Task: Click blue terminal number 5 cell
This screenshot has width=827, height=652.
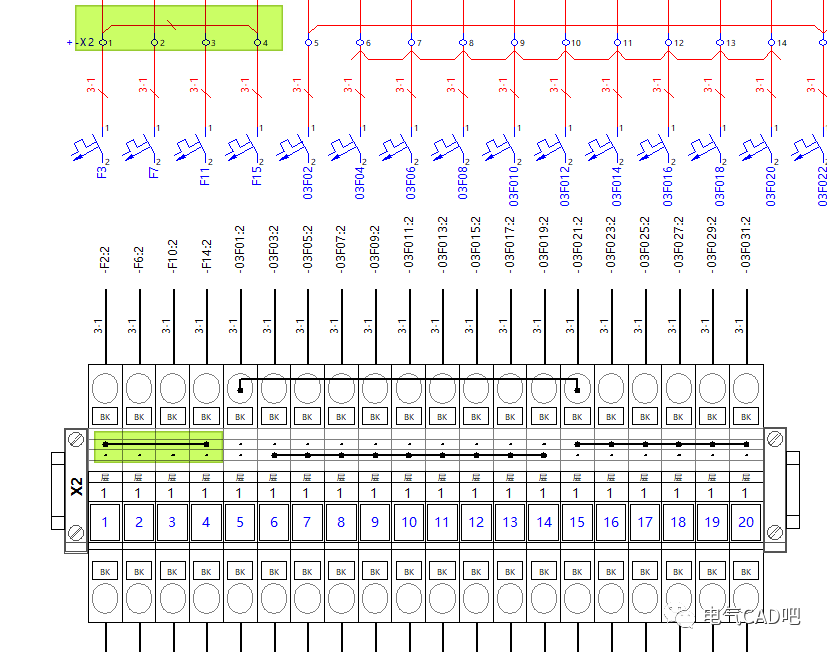Action: point(240,522)
